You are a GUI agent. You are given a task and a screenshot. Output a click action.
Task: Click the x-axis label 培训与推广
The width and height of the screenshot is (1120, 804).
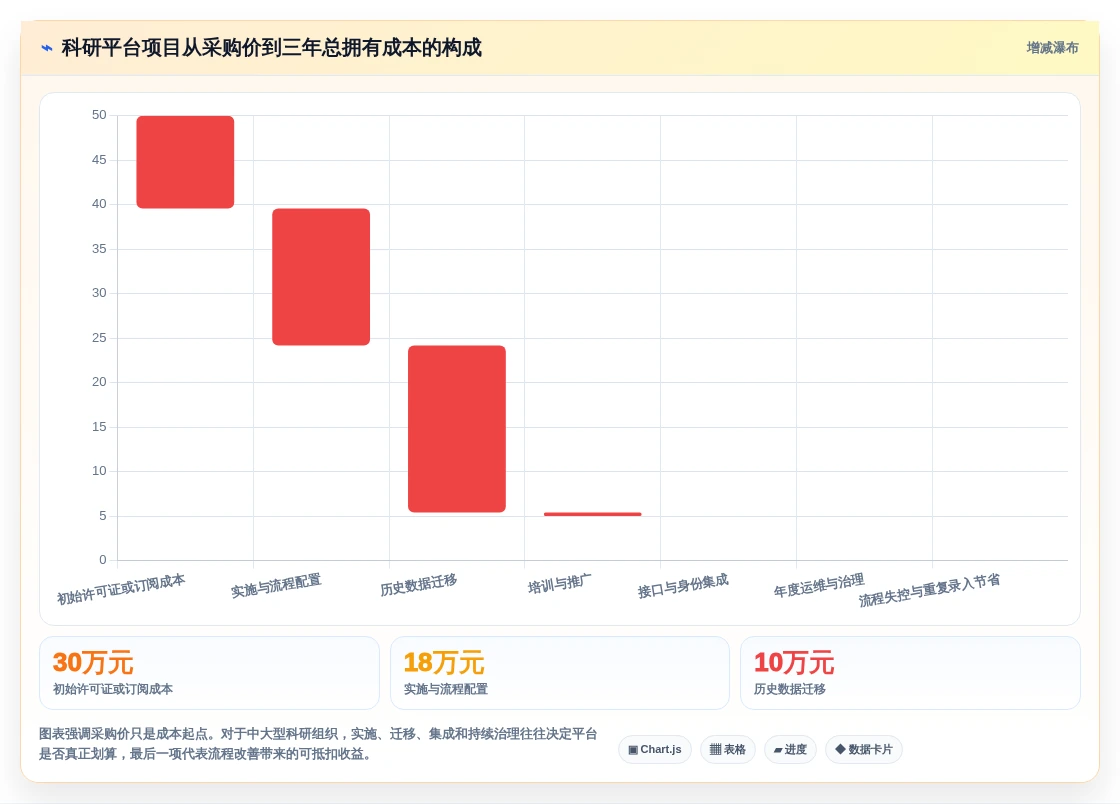click(559, 583)
